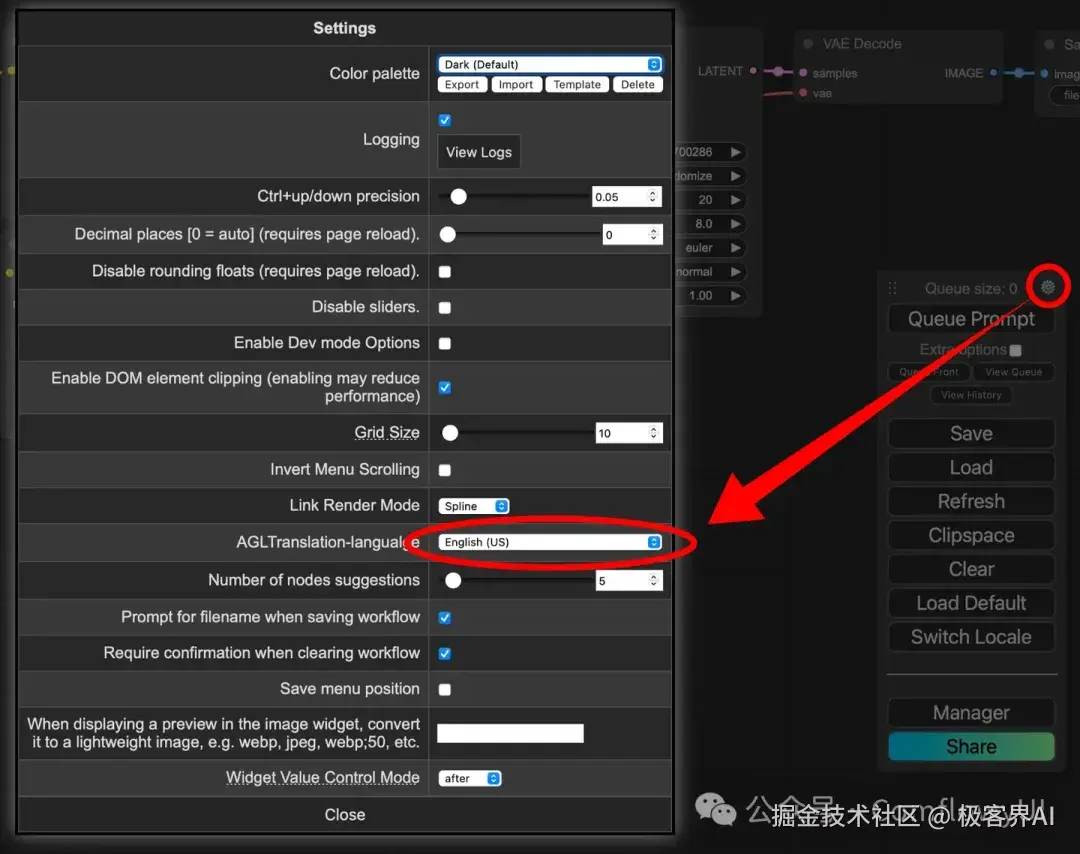
Task: Enable Dev mode Options checkbox
Action: [445, 343]
